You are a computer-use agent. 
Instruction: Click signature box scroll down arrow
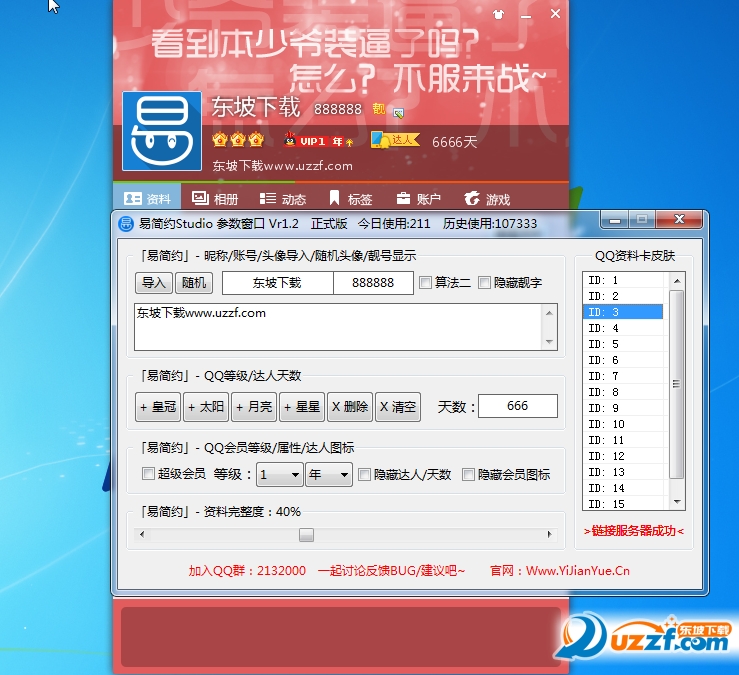click(x=550, y=342)
